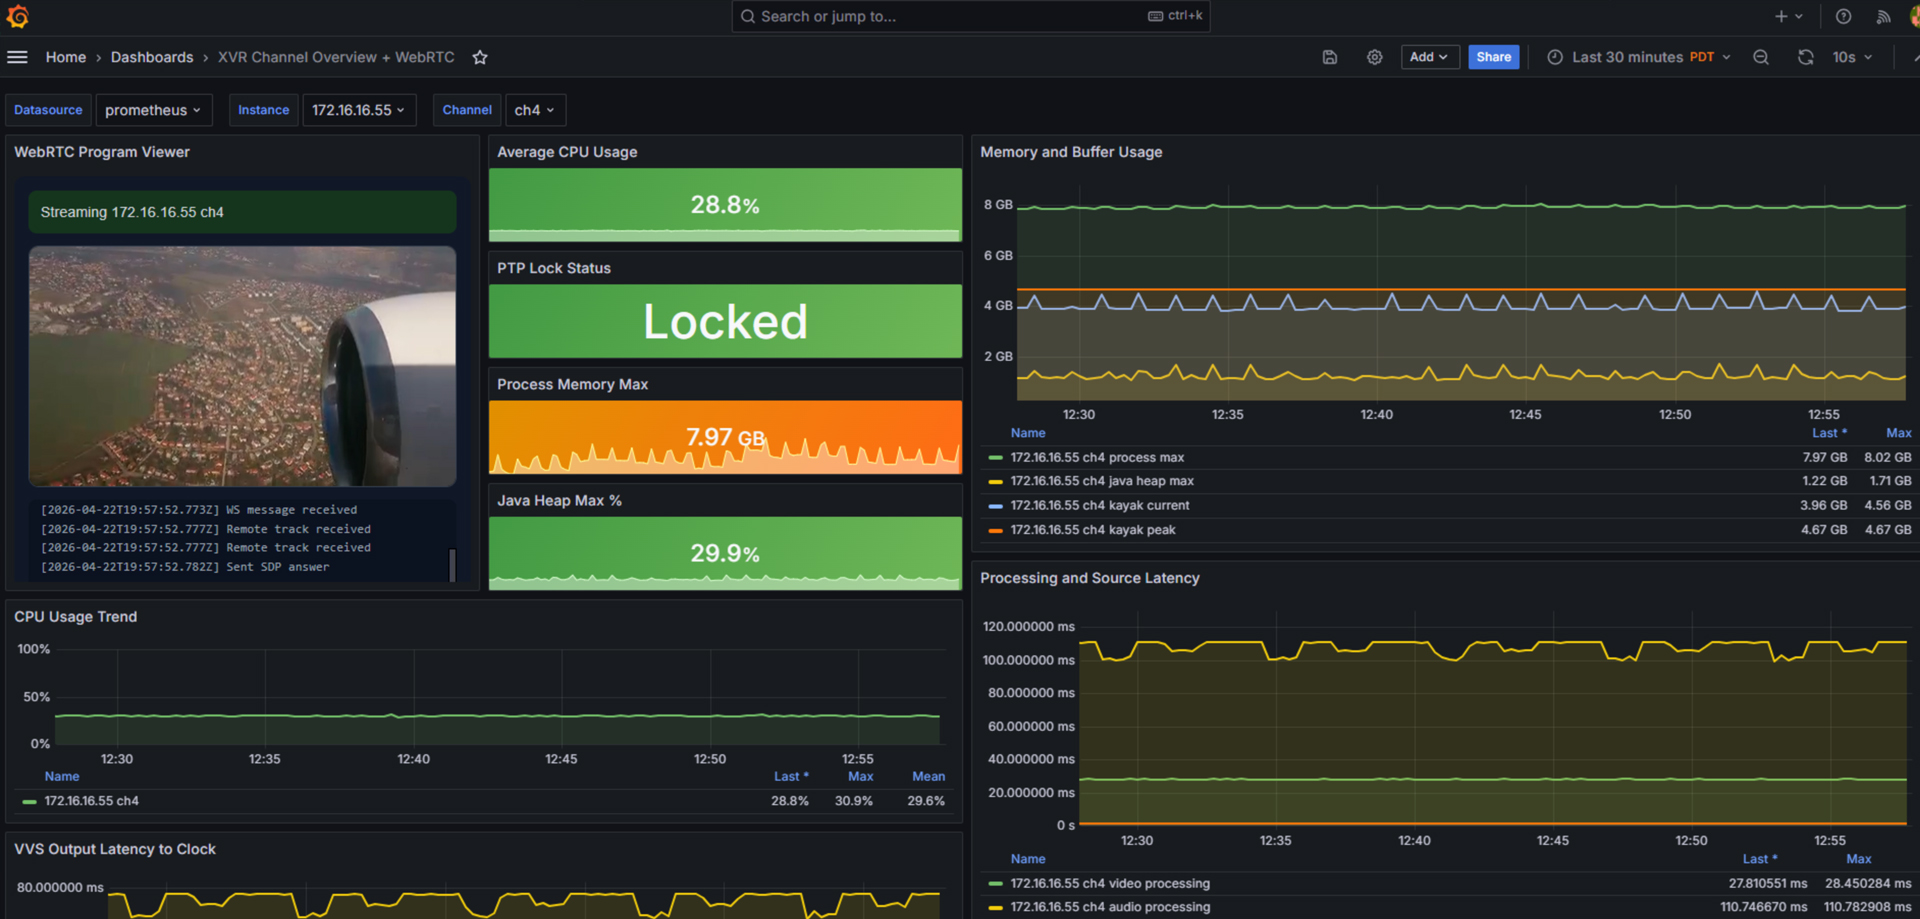
Task: Sort memory legend by Last column
Action: pos(1829,433)
